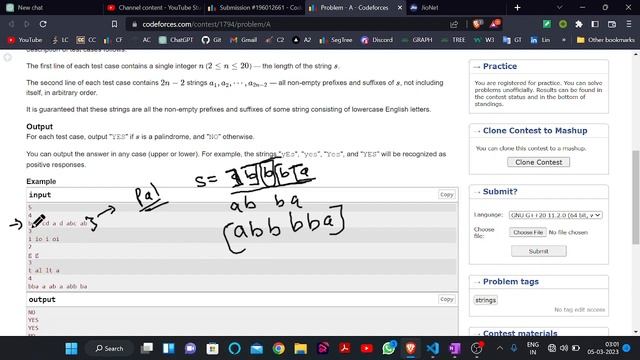Switch to the New chat tab

[x=49, y=7]
